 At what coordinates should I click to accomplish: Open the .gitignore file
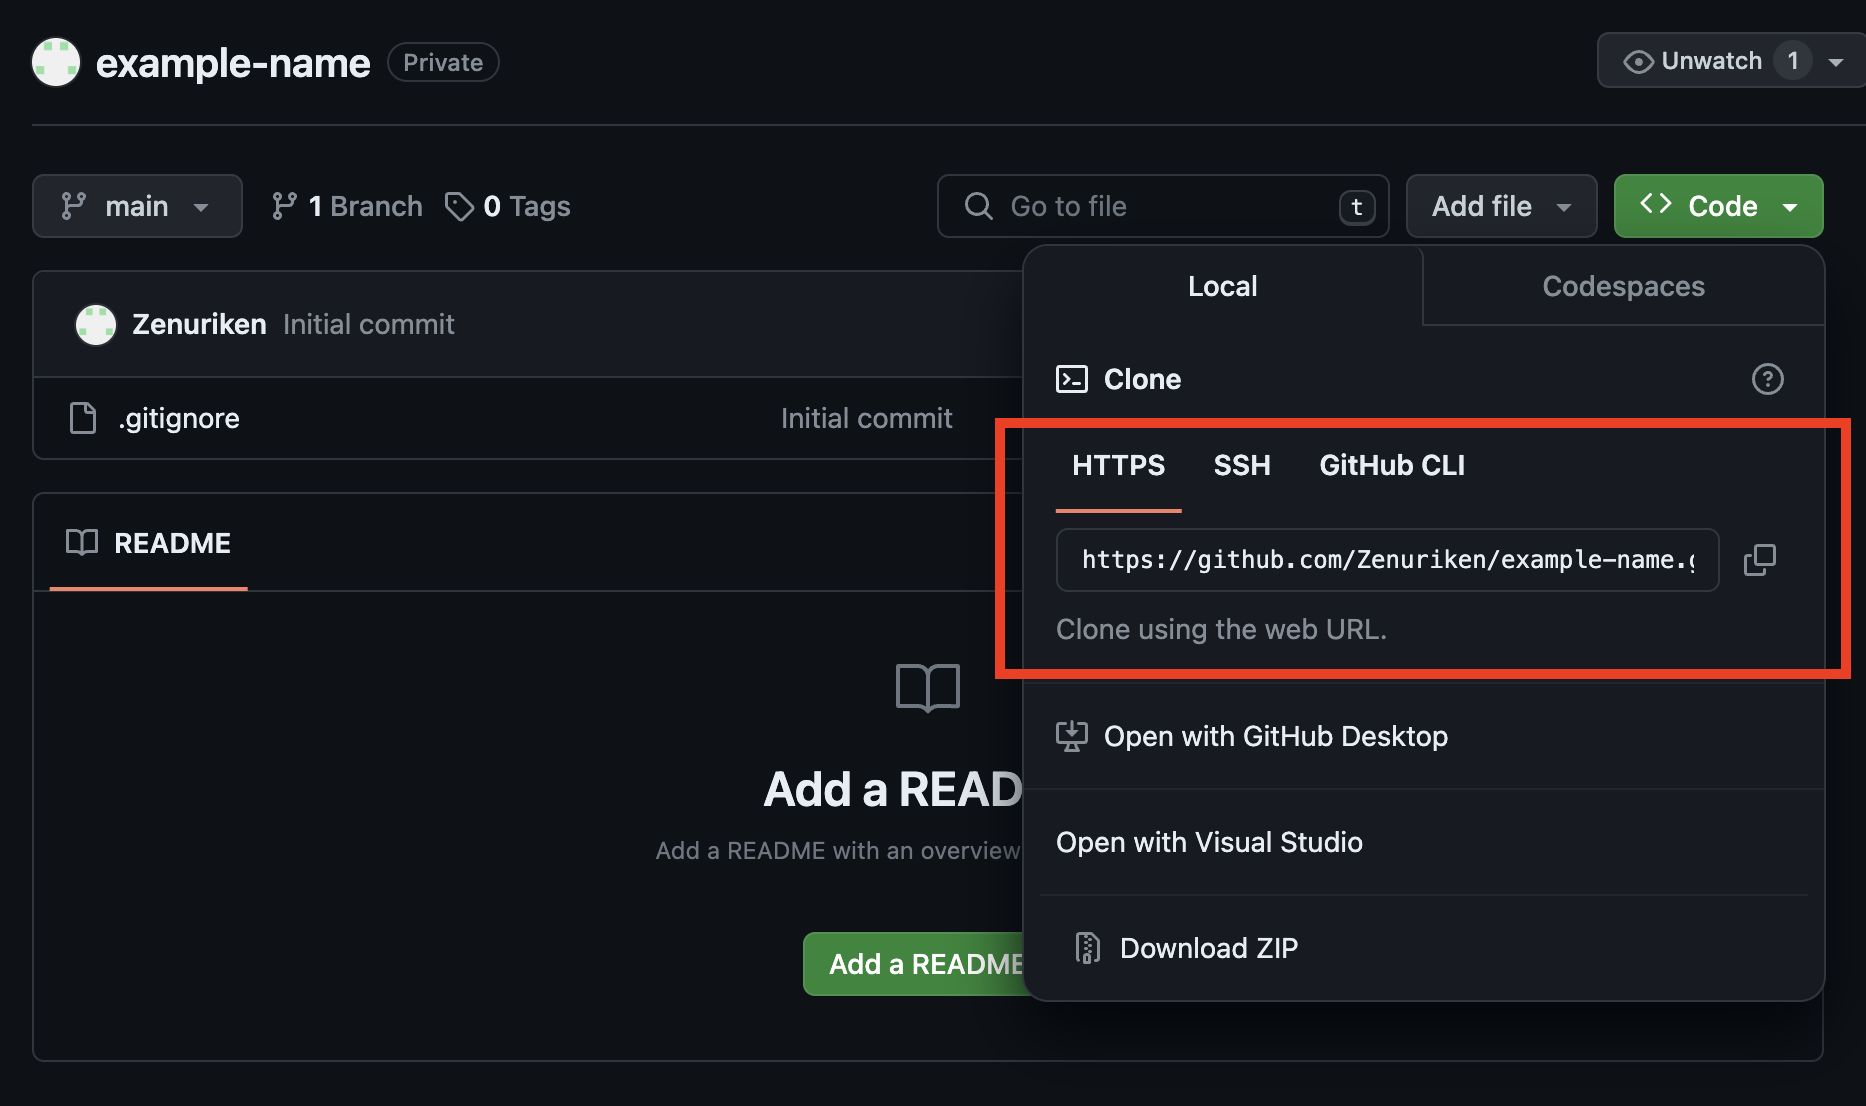(x=179, y=418)
